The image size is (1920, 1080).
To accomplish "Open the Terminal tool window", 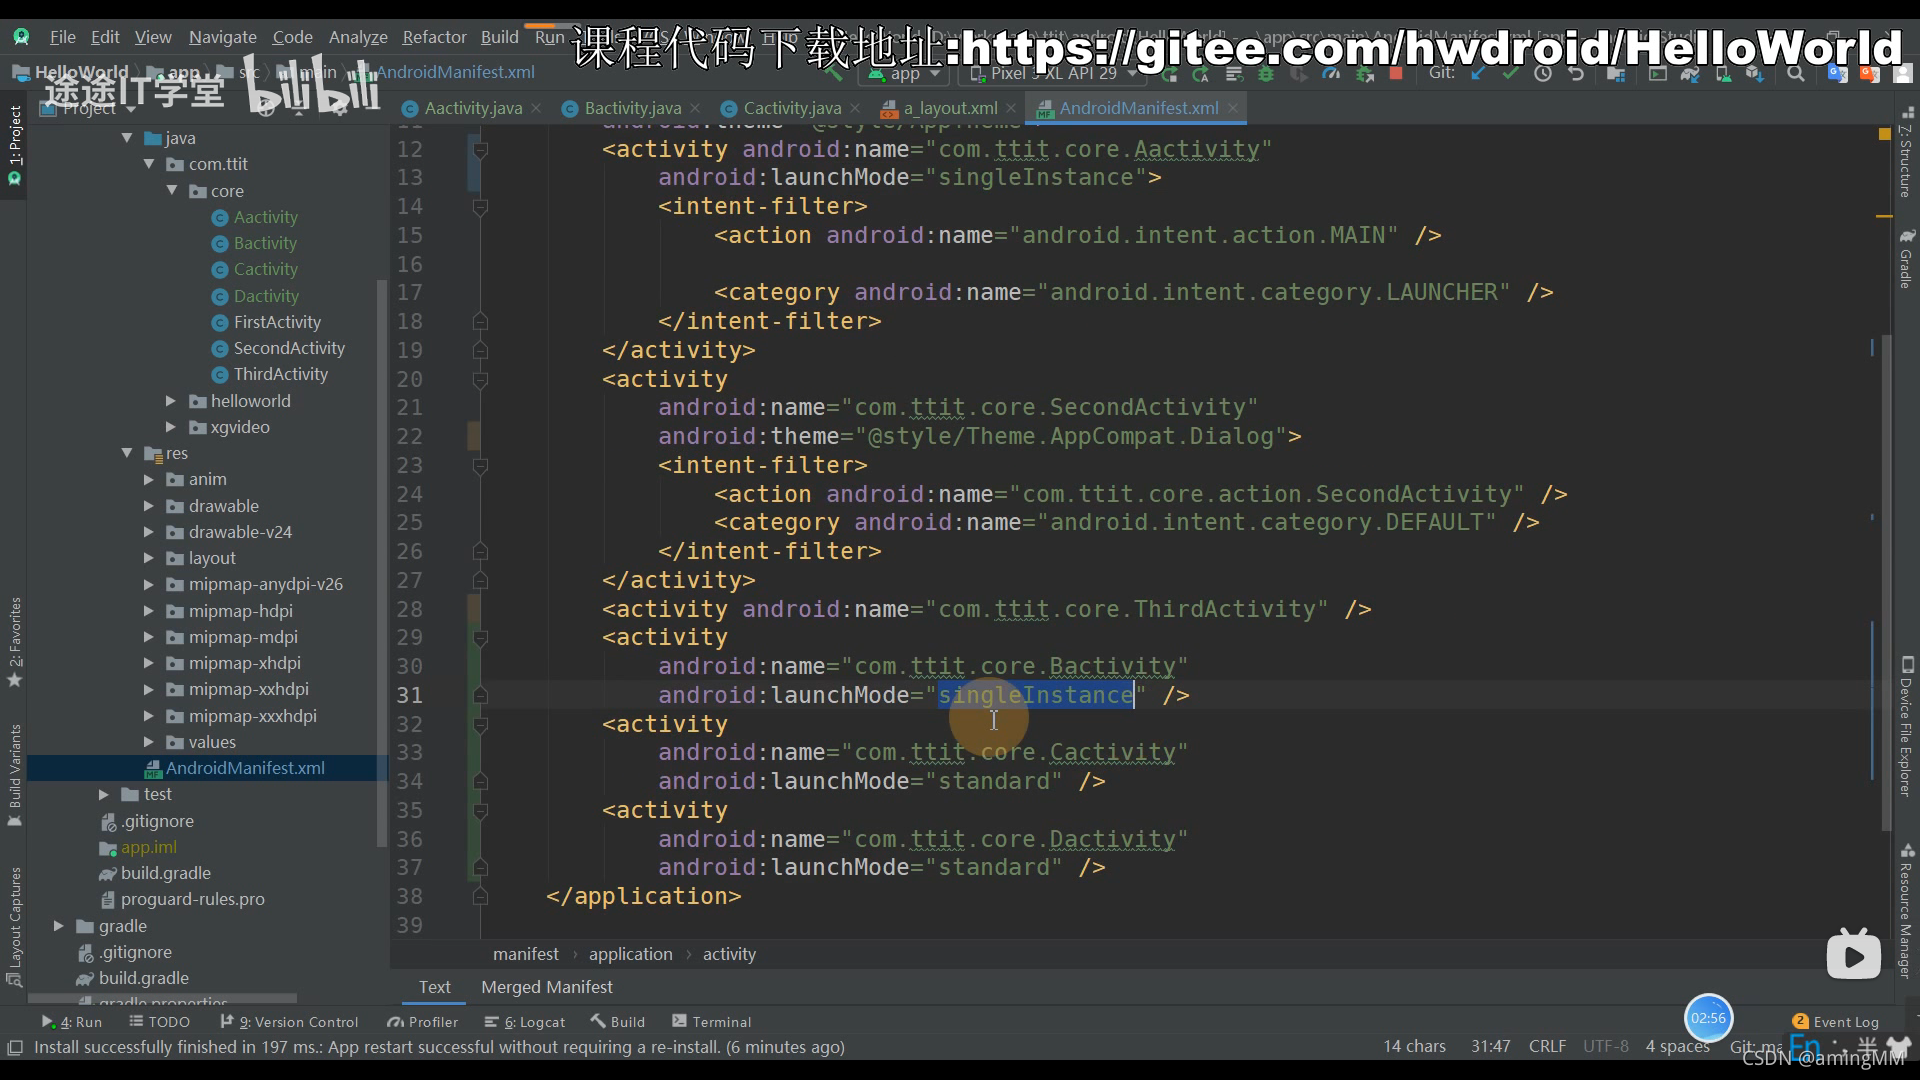I will 712,1021.
